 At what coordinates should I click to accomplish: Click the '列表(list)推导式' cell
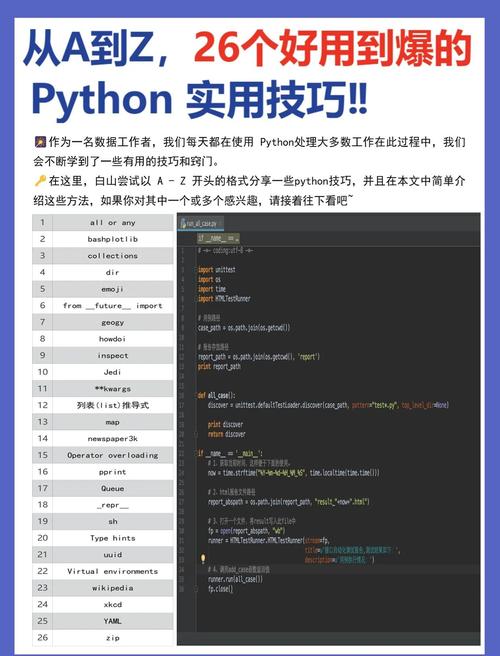tap(113, 405)
